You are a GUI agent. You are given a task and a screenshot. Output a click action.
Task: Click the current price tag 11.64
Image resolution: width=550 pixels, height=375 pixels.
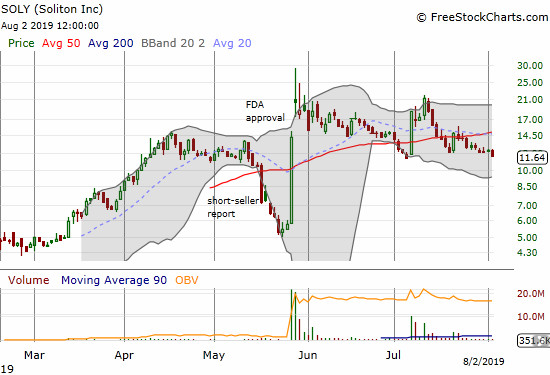coord(532,158)
